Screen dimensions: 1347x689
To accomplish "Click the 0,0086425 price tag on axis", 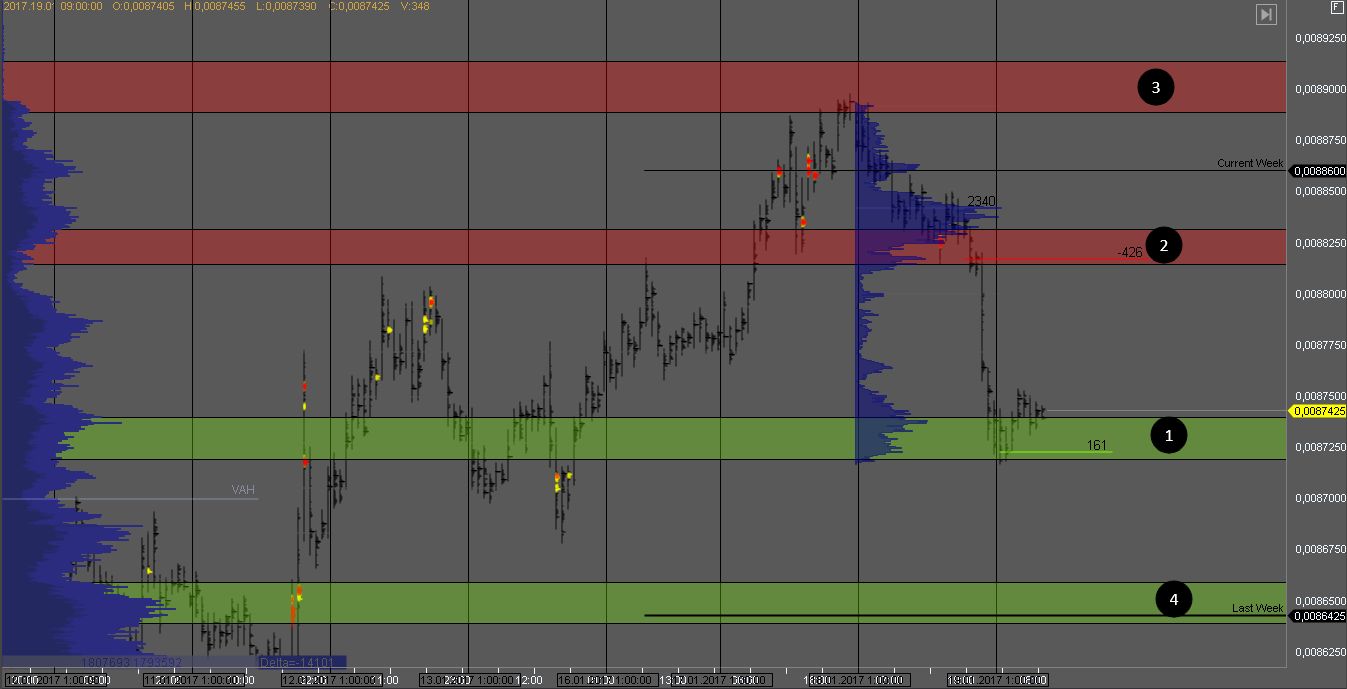I will pos(1318,616).
